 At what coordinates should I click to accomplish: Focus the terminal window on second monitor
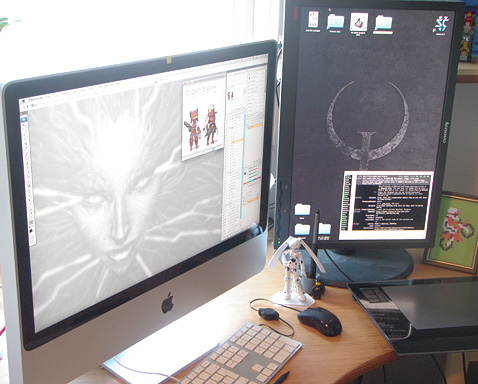(386, 206)
